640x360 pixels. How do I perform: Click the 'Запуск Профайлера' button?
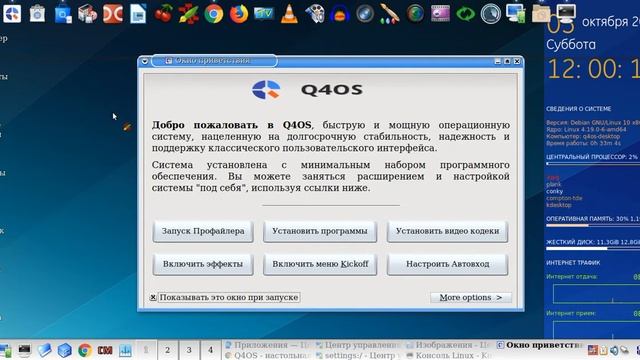(x=203, y=231)
